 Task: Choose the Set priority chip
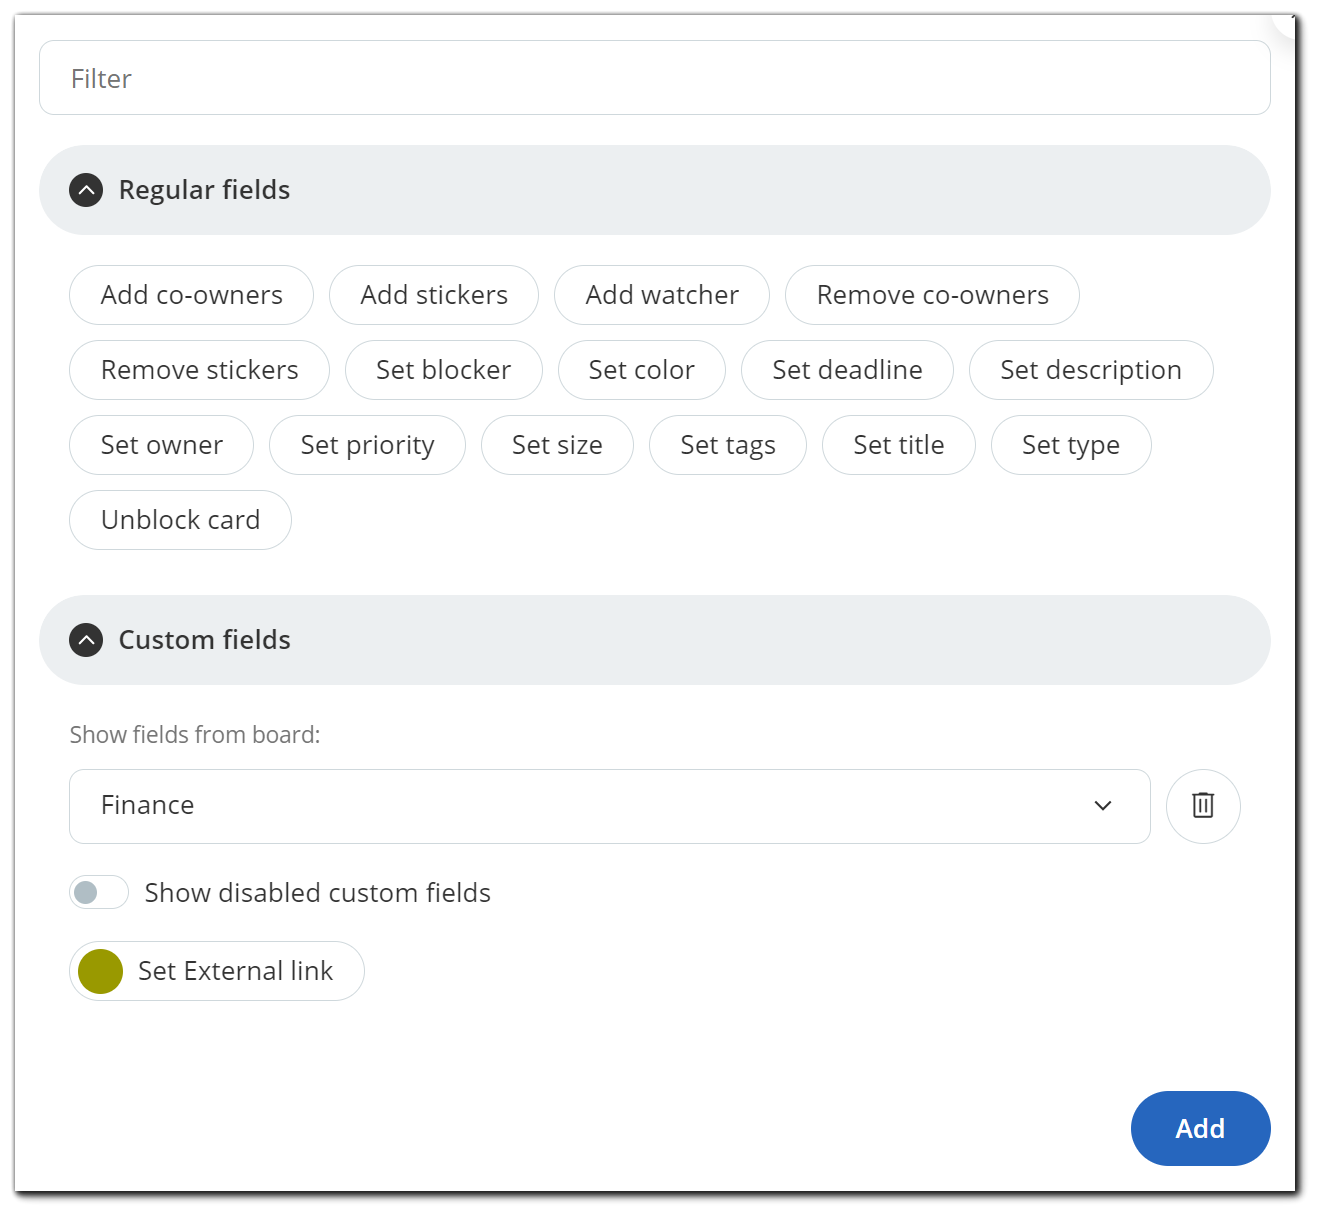pos(367,445)
